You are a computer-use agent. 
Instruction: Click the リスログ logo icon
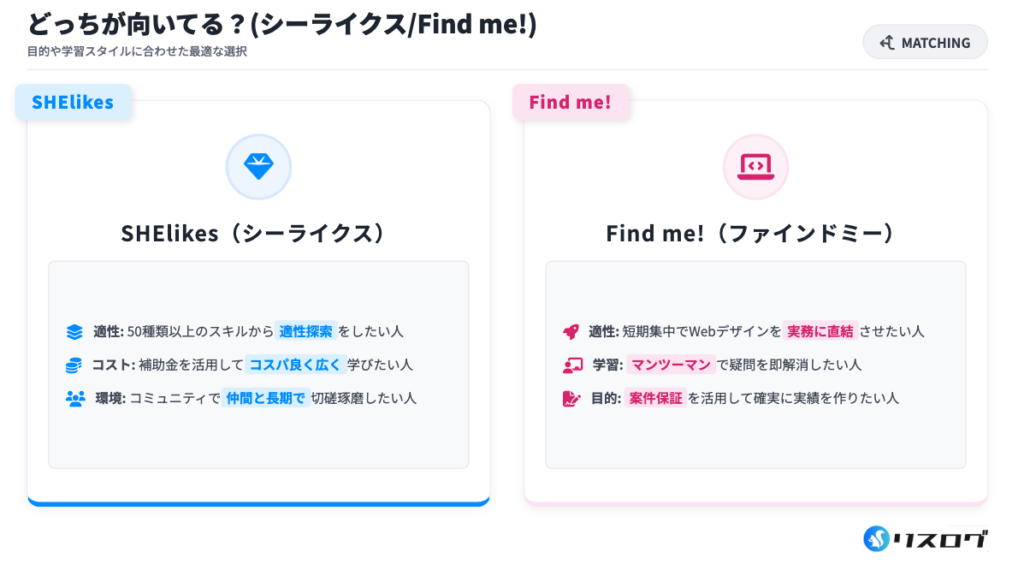877,538
